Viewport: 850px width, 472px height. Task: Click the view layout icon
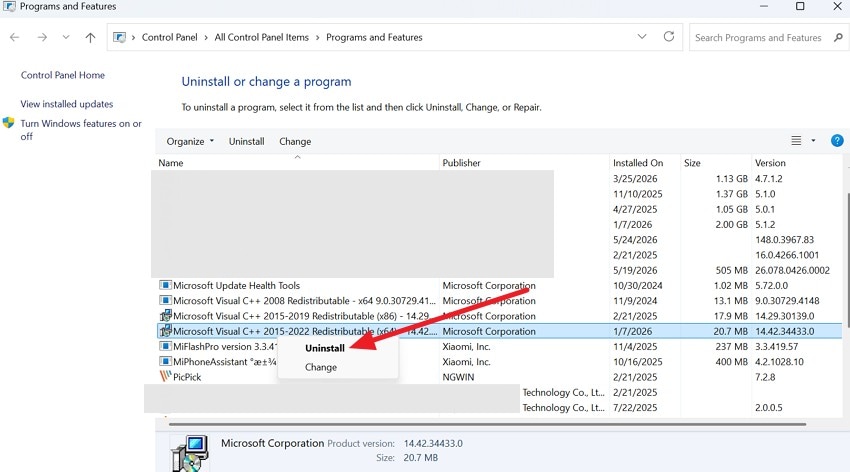(796, 141)
